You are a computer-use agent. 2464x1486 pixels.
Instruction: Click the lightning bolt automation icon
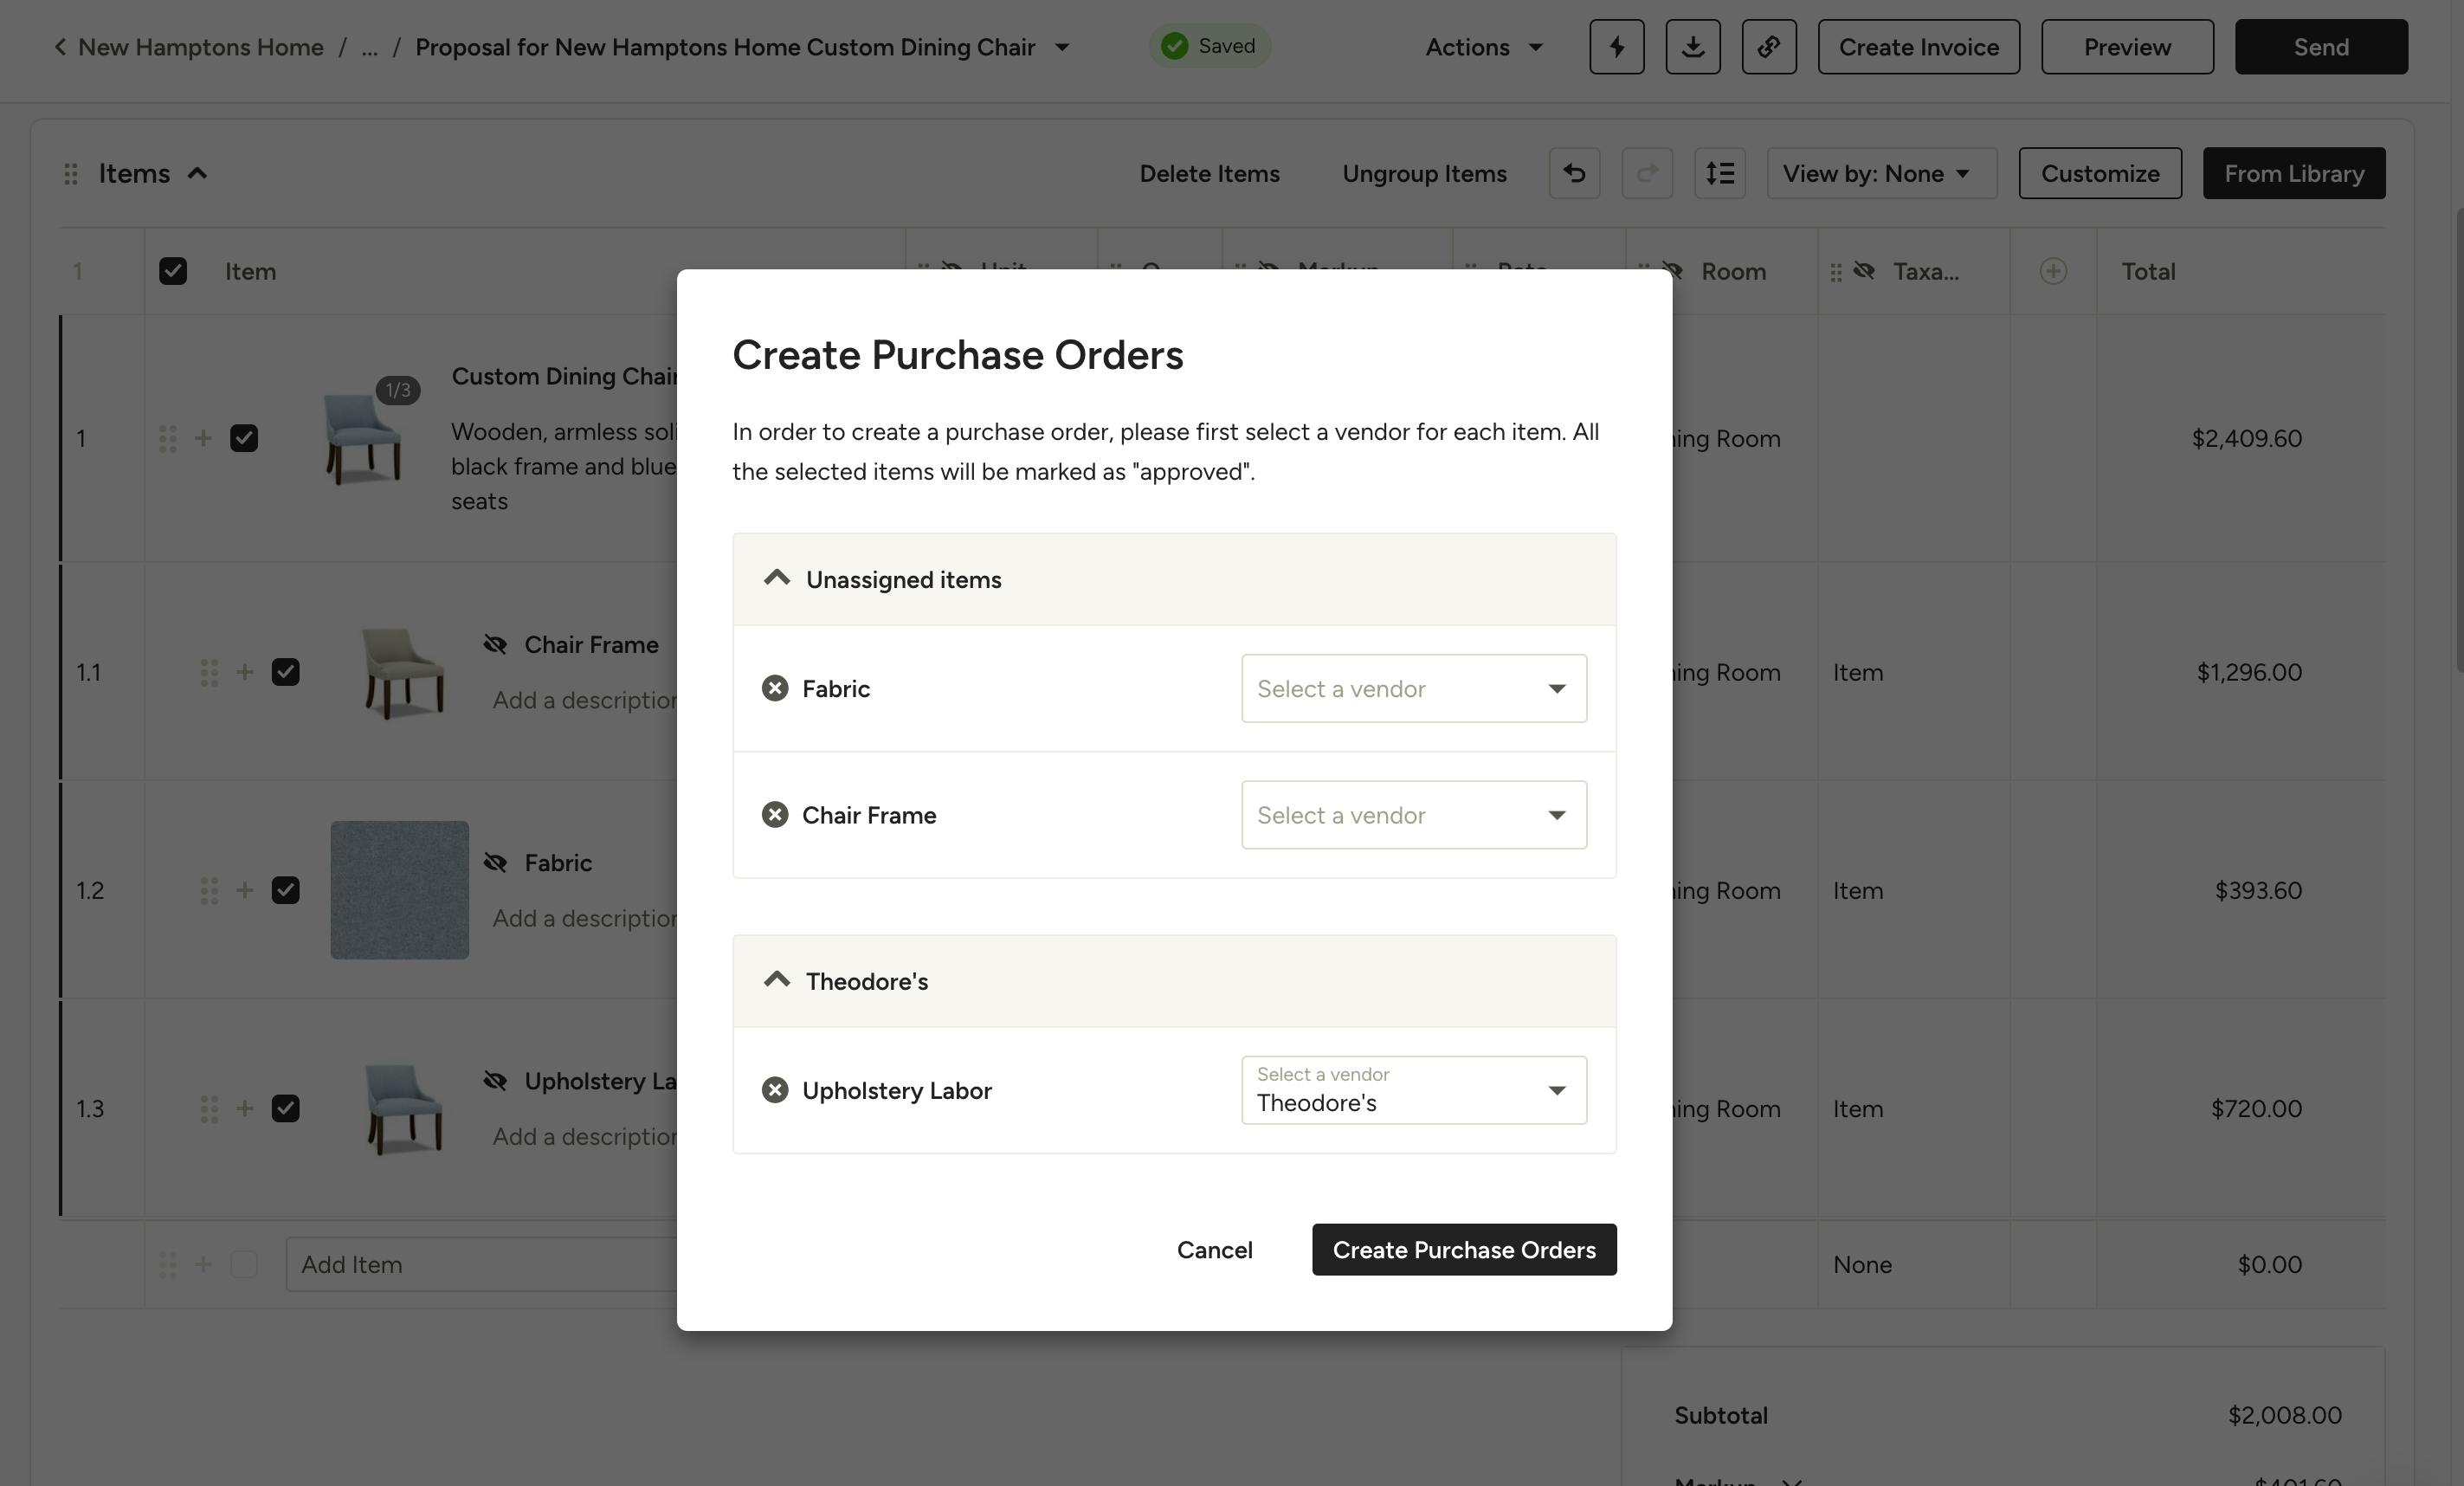pyautogui.click(x=1616, y=47)
